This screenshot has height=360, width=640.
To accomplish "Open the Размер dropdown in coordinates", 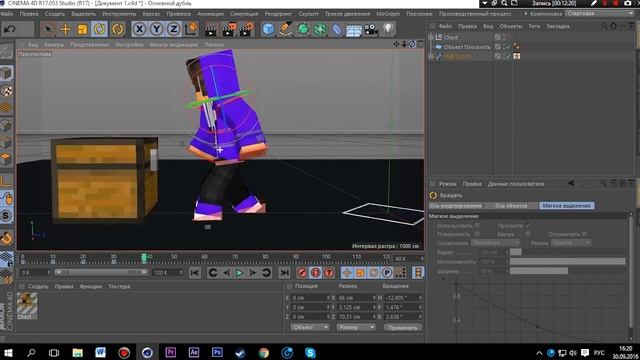I will coord(356,327).
